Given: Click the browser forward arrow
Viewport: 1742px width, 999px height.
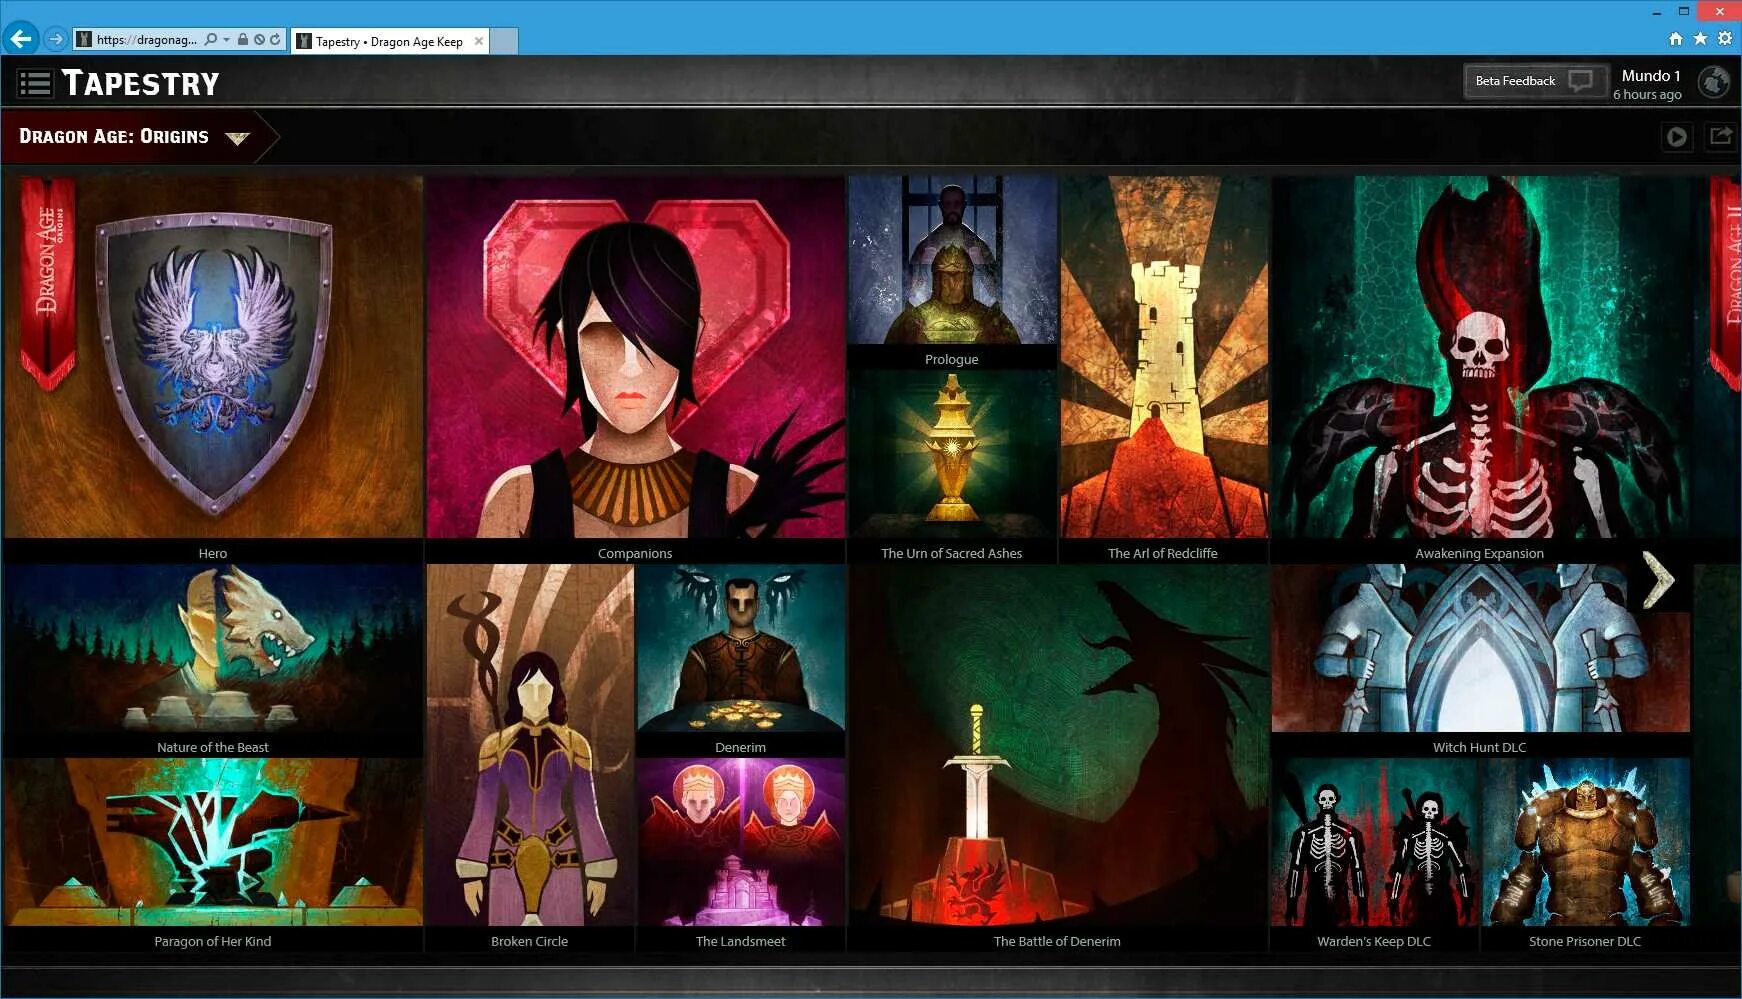Looking at the screenshot, I should tap(56, 39).
